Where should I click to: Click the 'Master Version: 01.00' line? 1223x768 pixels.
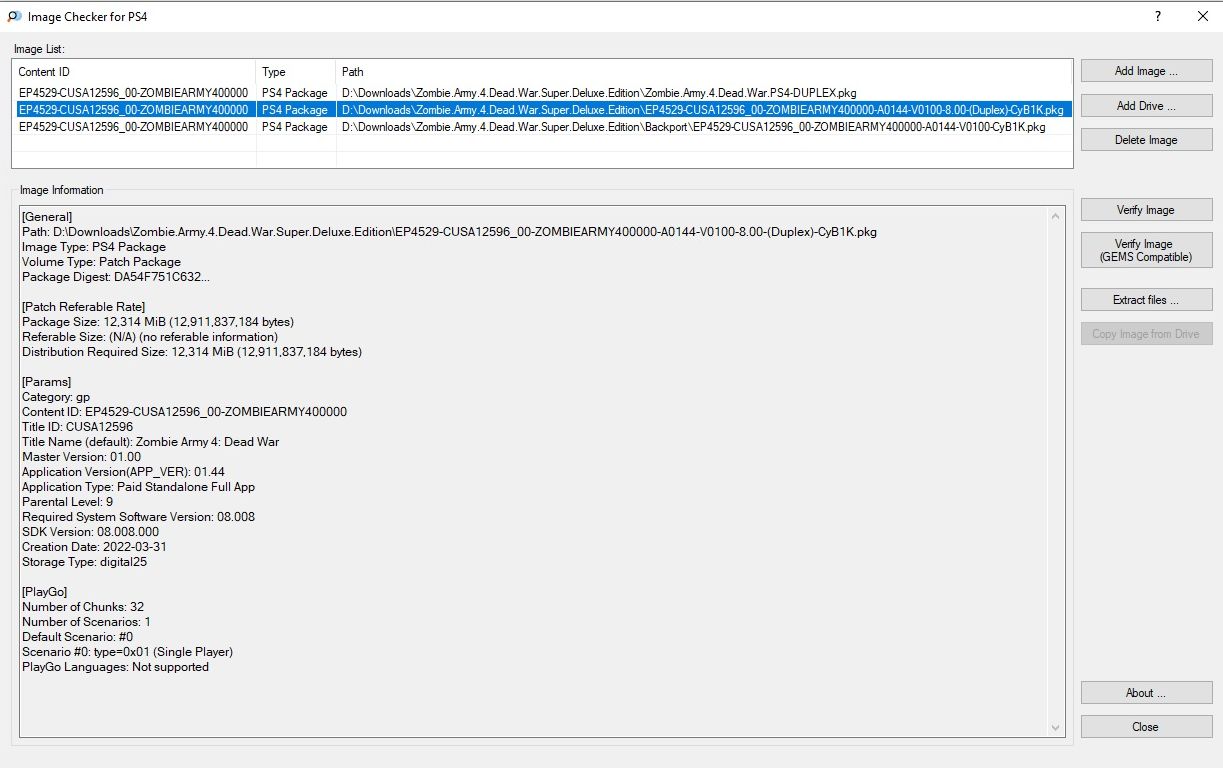81,457
